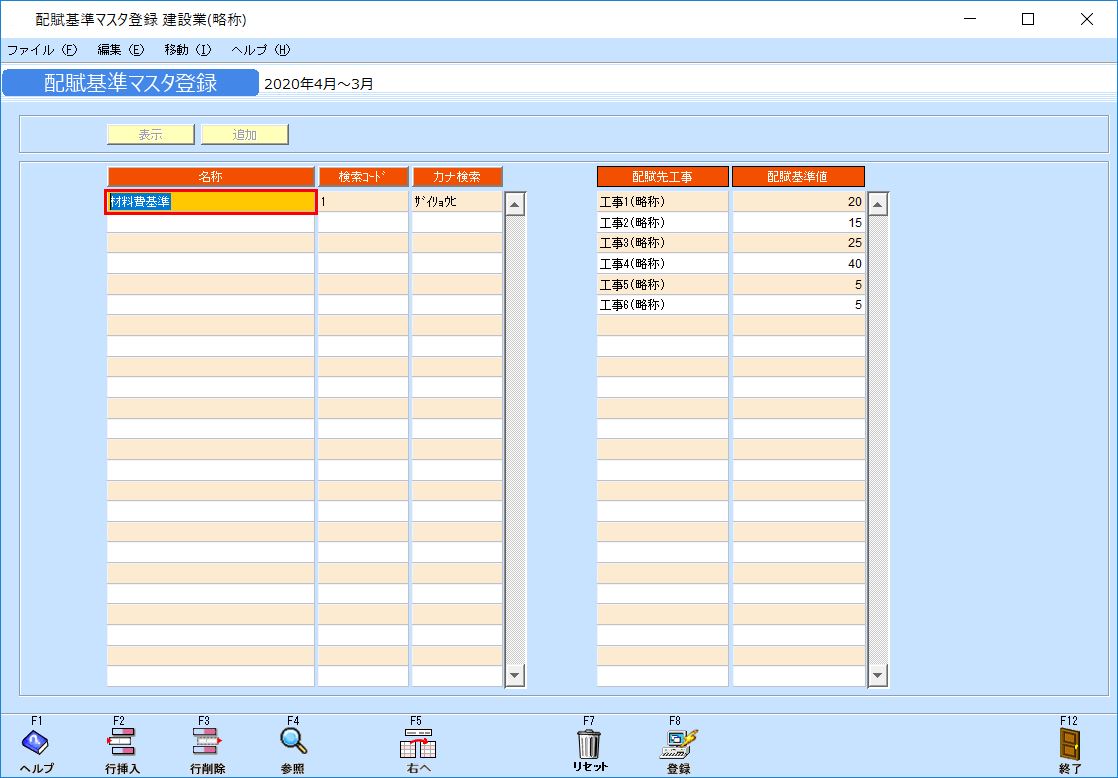Click the F3 行削除 row delete icon
Image resolution: width=1118 pixels, height=778 pixels.
[206, 743]
